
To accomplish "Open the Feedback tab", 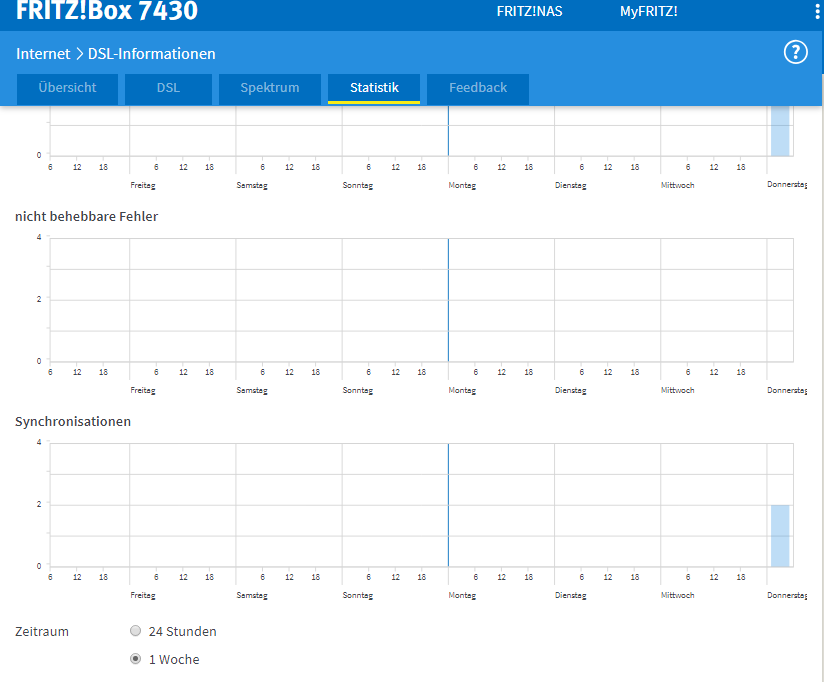I will [478, 88].
